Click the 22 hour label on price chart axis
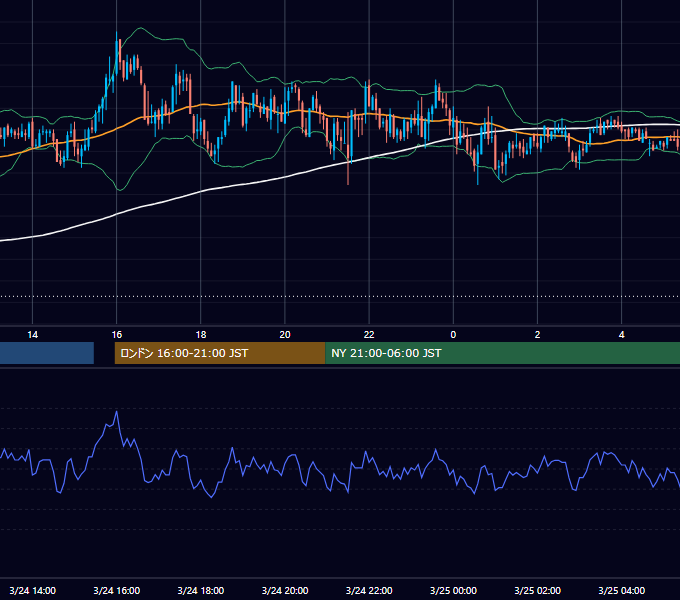This screenshot has width=680, height=600. coord(369,335)
